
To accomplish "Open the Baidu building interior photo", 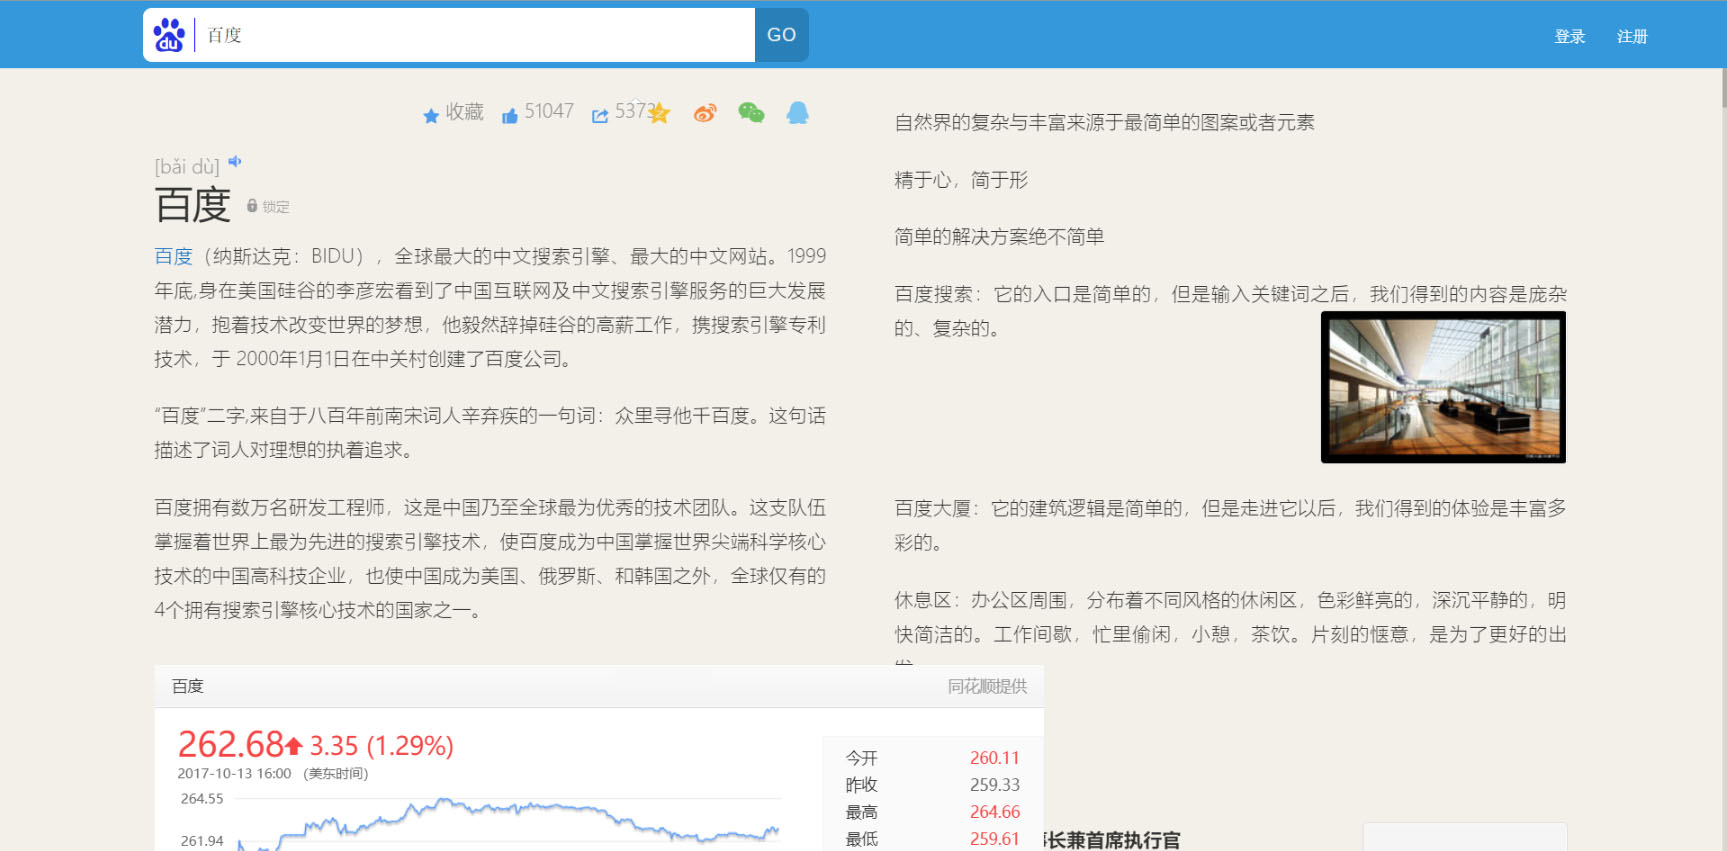I will coord(1443,387).
